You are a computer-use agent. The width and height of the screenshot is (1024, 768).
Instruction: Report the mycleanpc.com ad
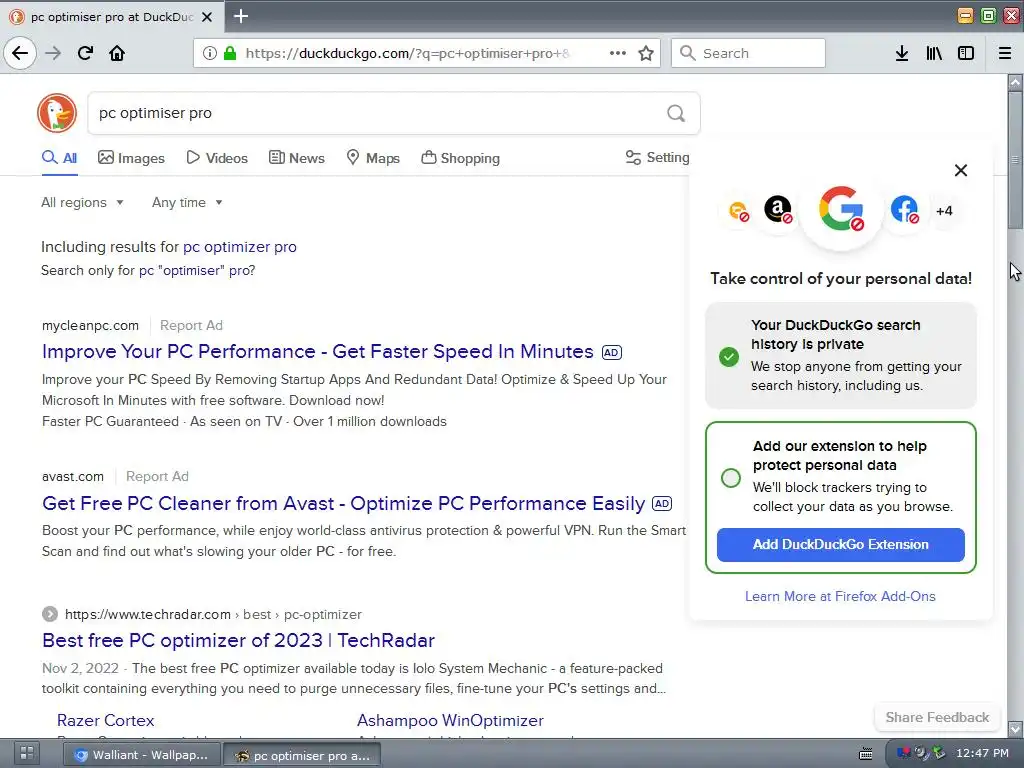191,325
